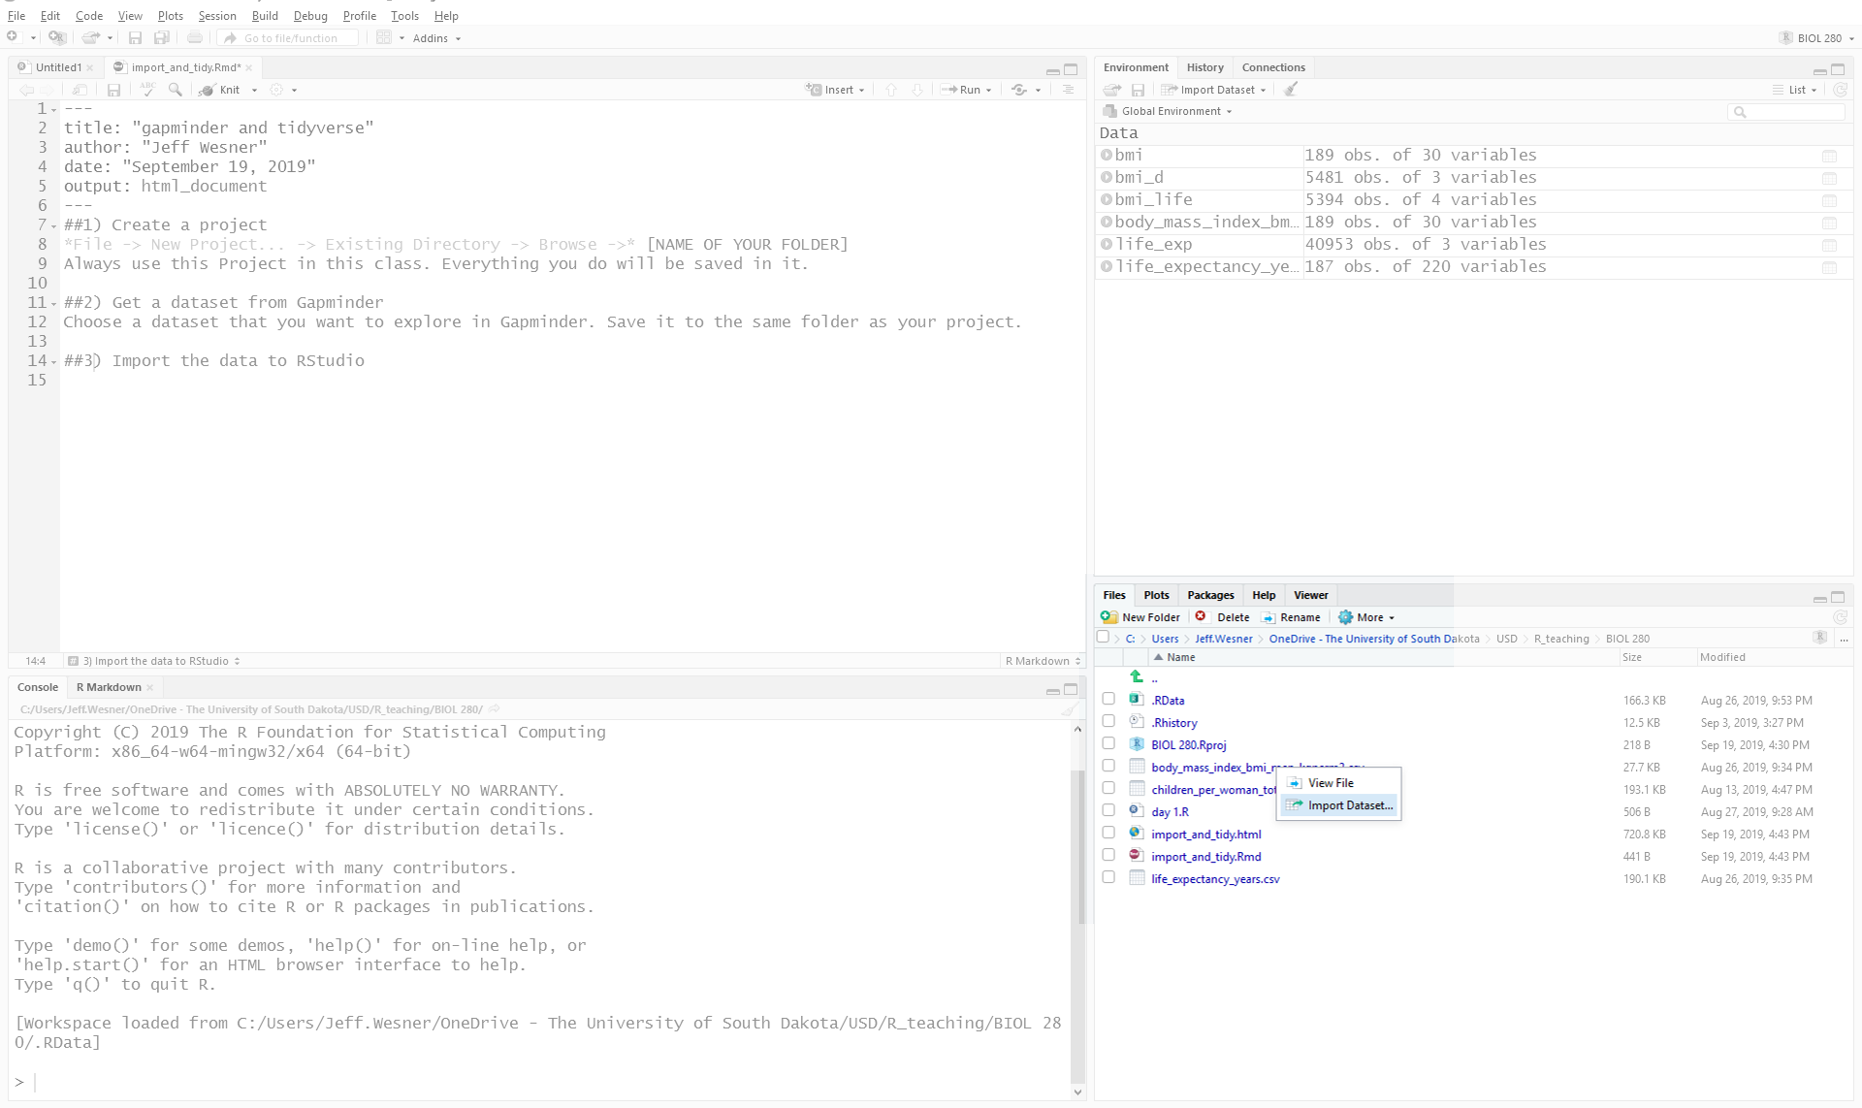This screenshot has height=1108, width=1862.
Task: Click the console vertical scrollbar
Action: point(1078,850)
